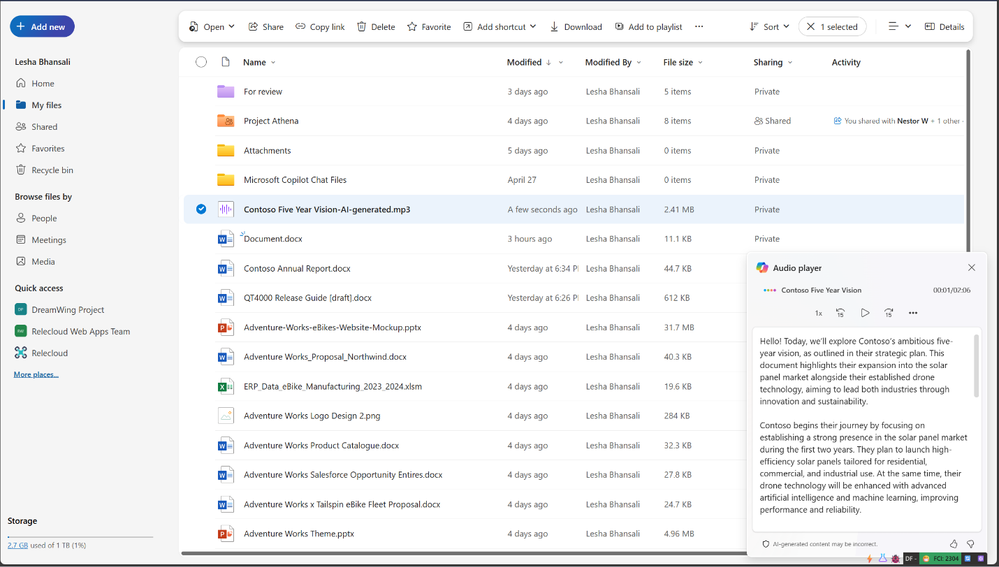Viewport: 999px width, 567px height.
Task: Open Adventure Works_Proposal_Northwind.docx
Action: 325,357
